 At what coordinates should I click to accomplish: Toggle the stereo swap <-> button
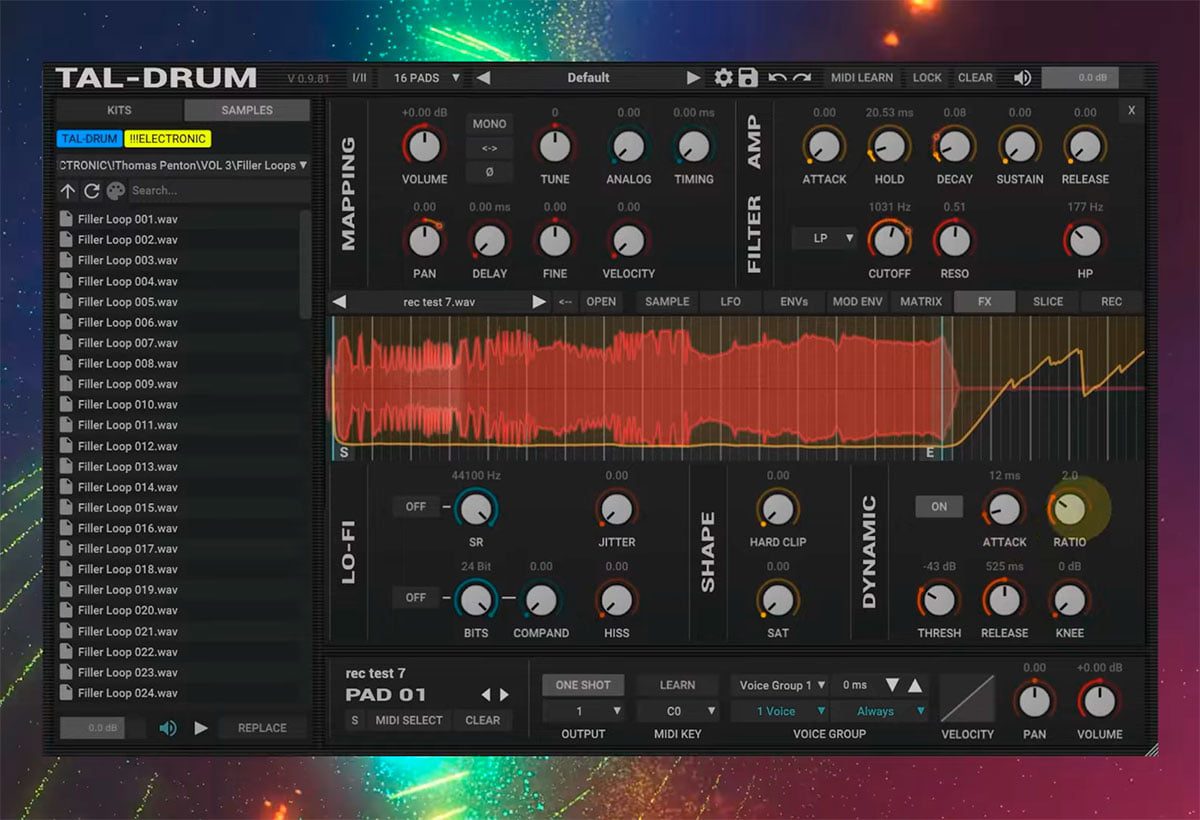tap(490, 148)
